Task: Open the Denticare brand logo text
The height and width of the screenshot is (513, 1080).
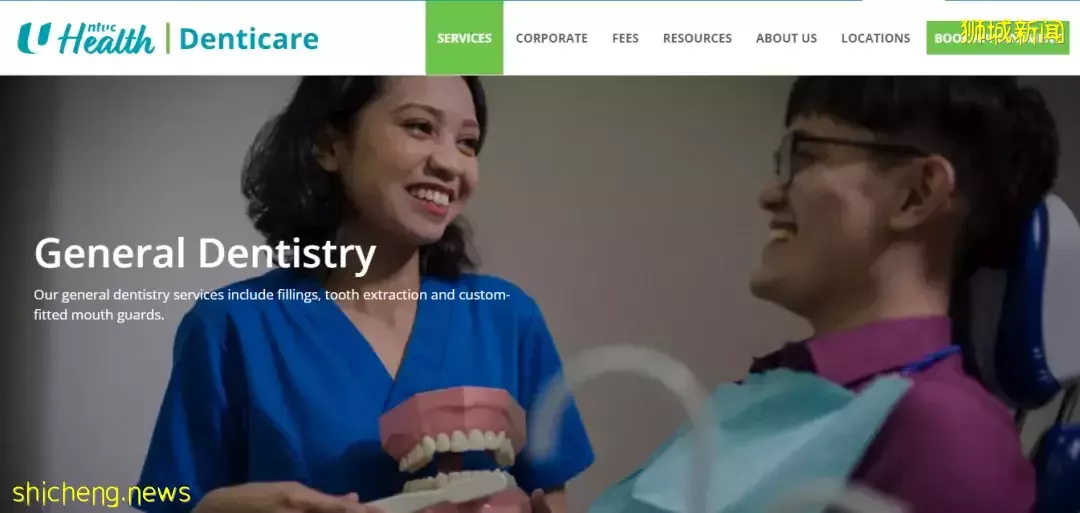Action: pyautogui.click(x=249, y=39)
